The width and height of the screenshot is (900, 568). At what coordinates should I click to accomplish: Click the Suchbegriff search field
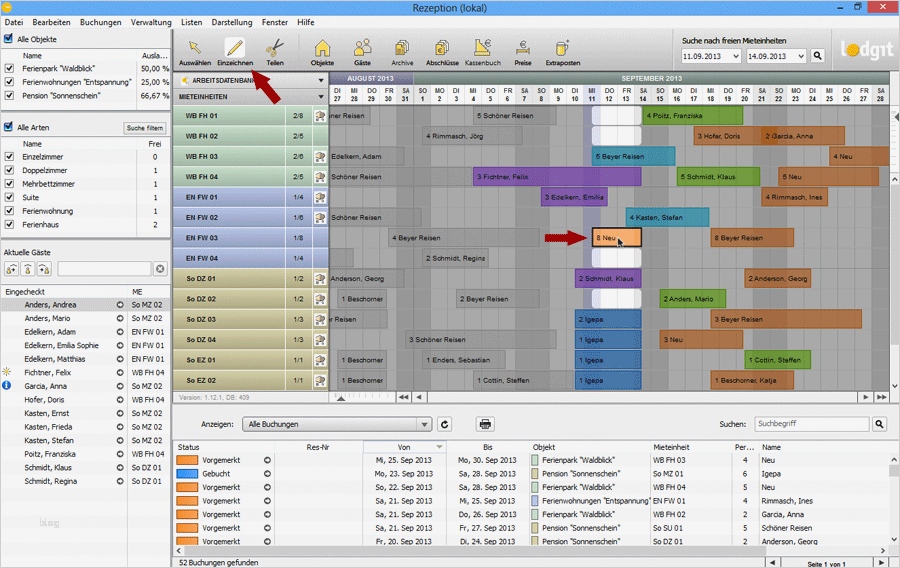[x=812, y=423]
